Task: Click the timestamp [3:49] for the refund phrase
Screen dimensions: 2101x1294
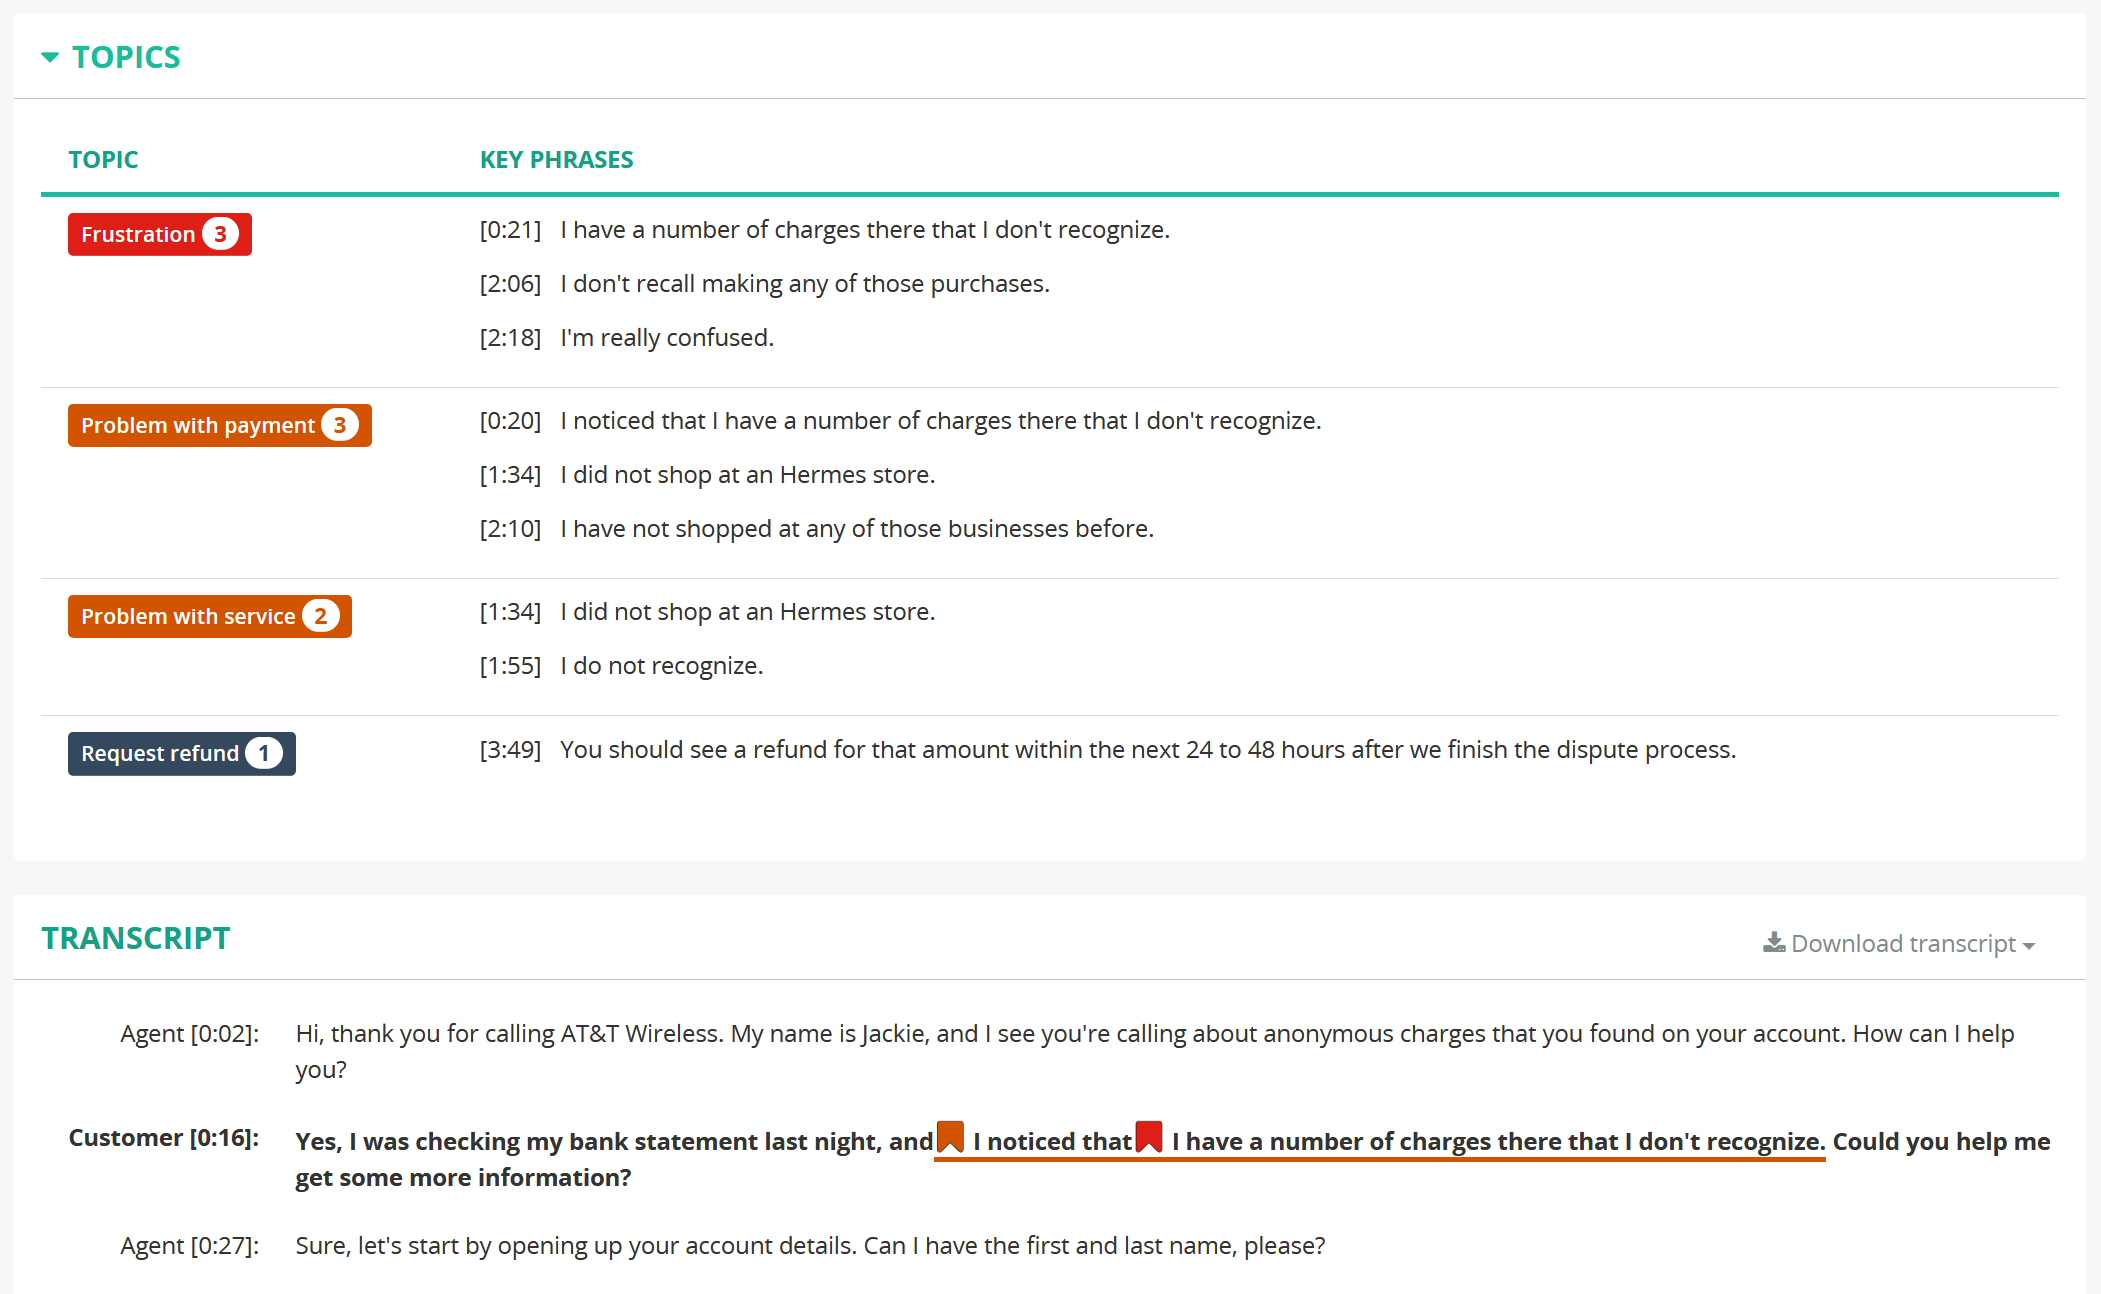Action: (511, 749)
